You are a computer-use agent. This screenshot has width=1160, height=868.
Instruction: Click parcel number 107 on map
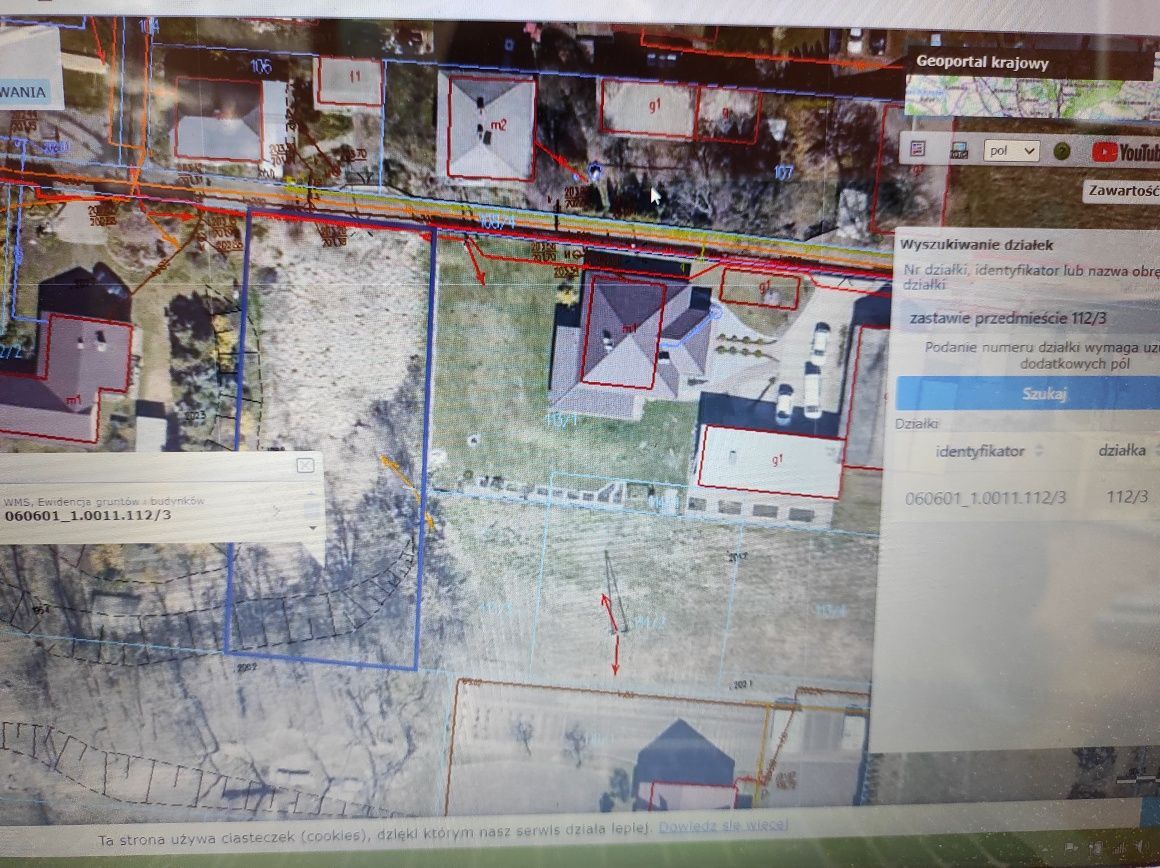(783, 173)
